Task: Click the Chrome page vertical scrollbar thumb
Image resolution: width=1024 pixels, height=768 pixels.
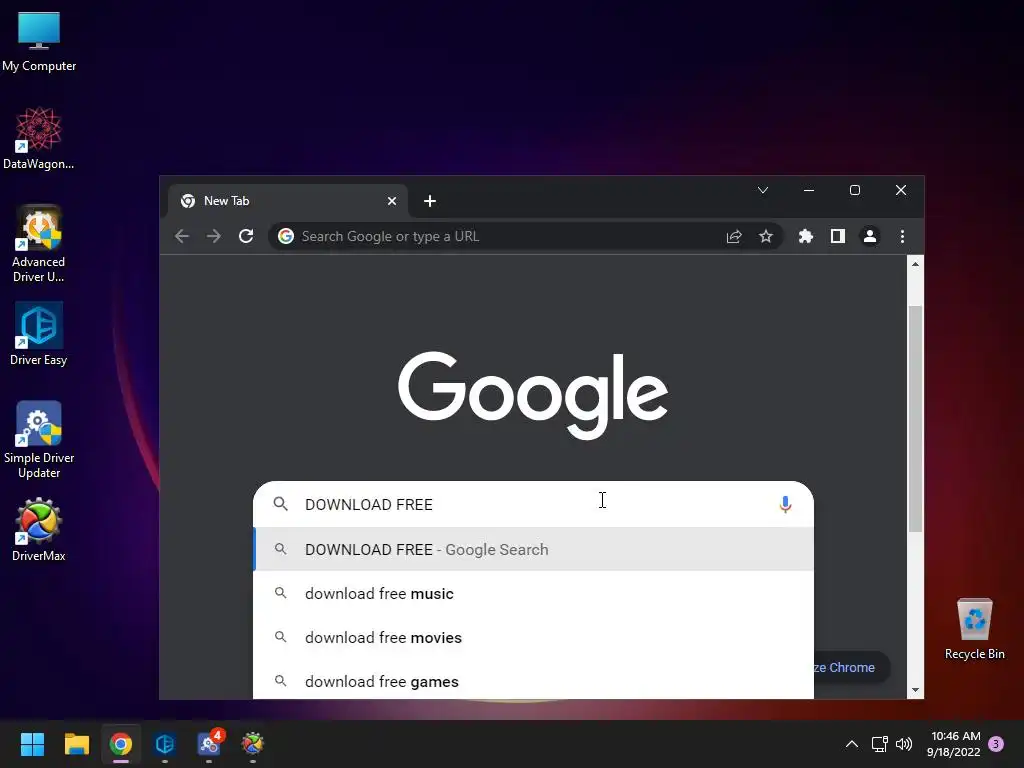Action: (x=915, y=418)
